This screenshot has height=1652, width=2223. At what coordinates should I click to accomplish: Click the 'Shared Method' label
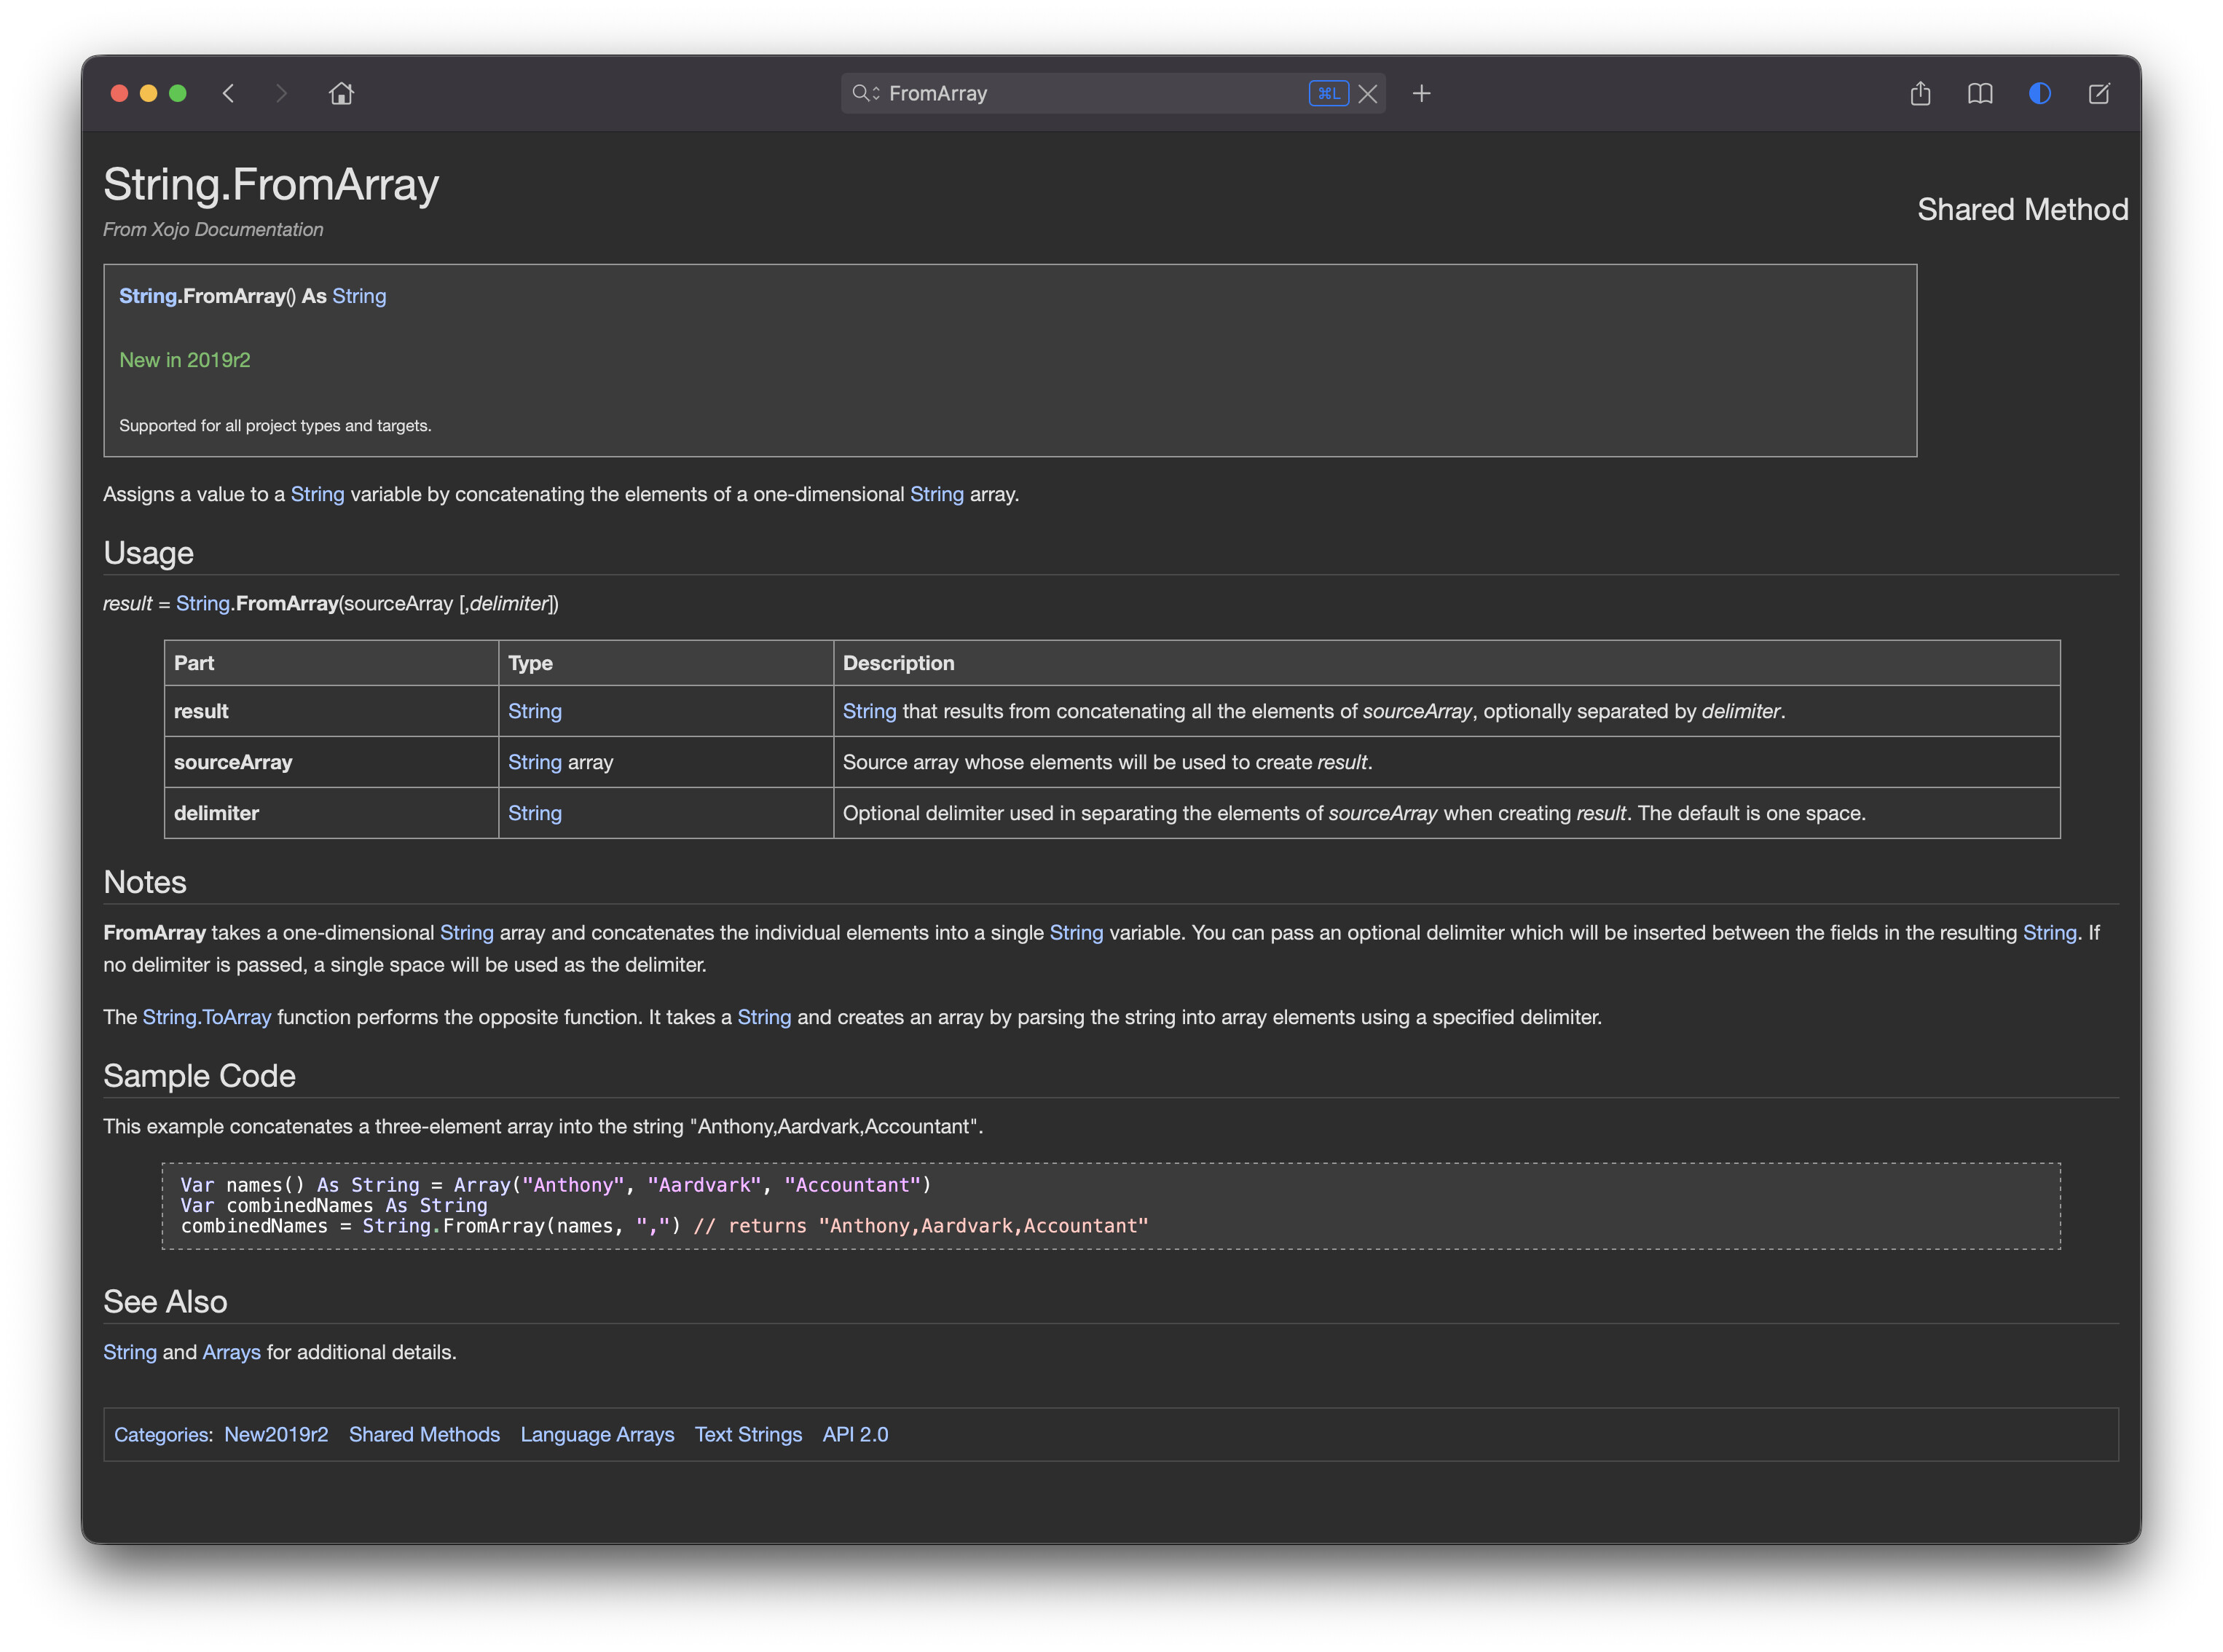pyautogui.click(x=2022, y=209)
